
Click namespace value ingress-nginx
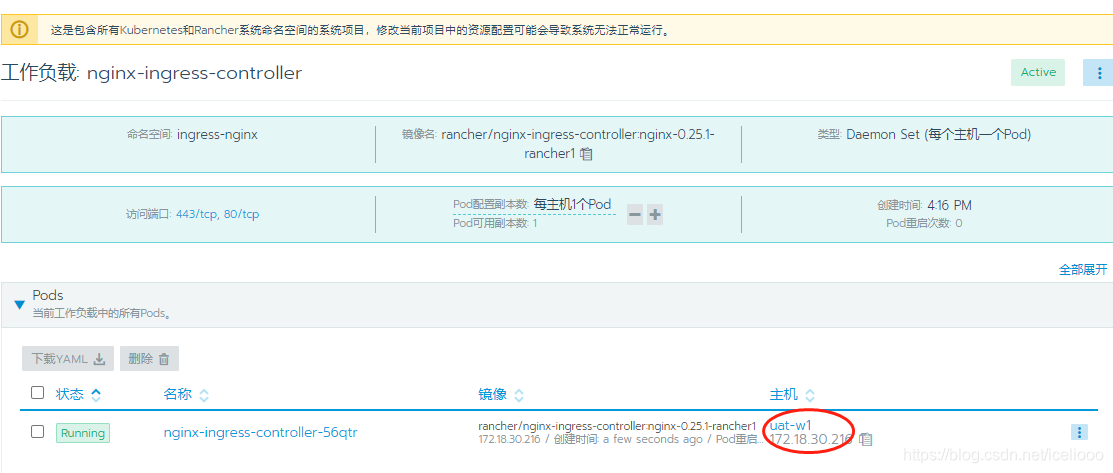click(x=217, y=134)
